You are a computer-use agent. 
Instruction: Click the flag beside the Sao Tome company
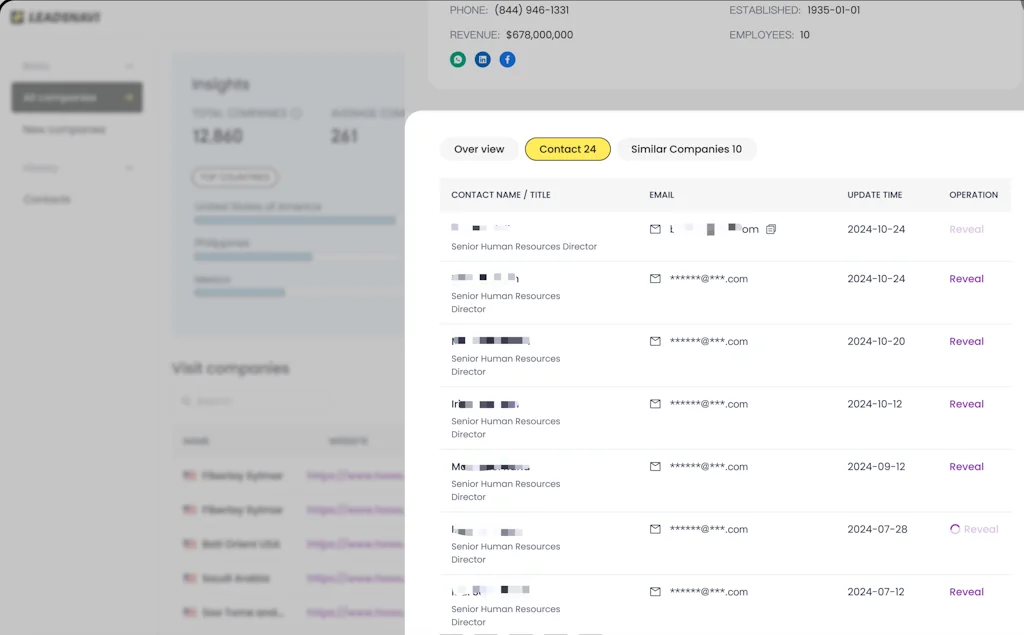[190, 612]
